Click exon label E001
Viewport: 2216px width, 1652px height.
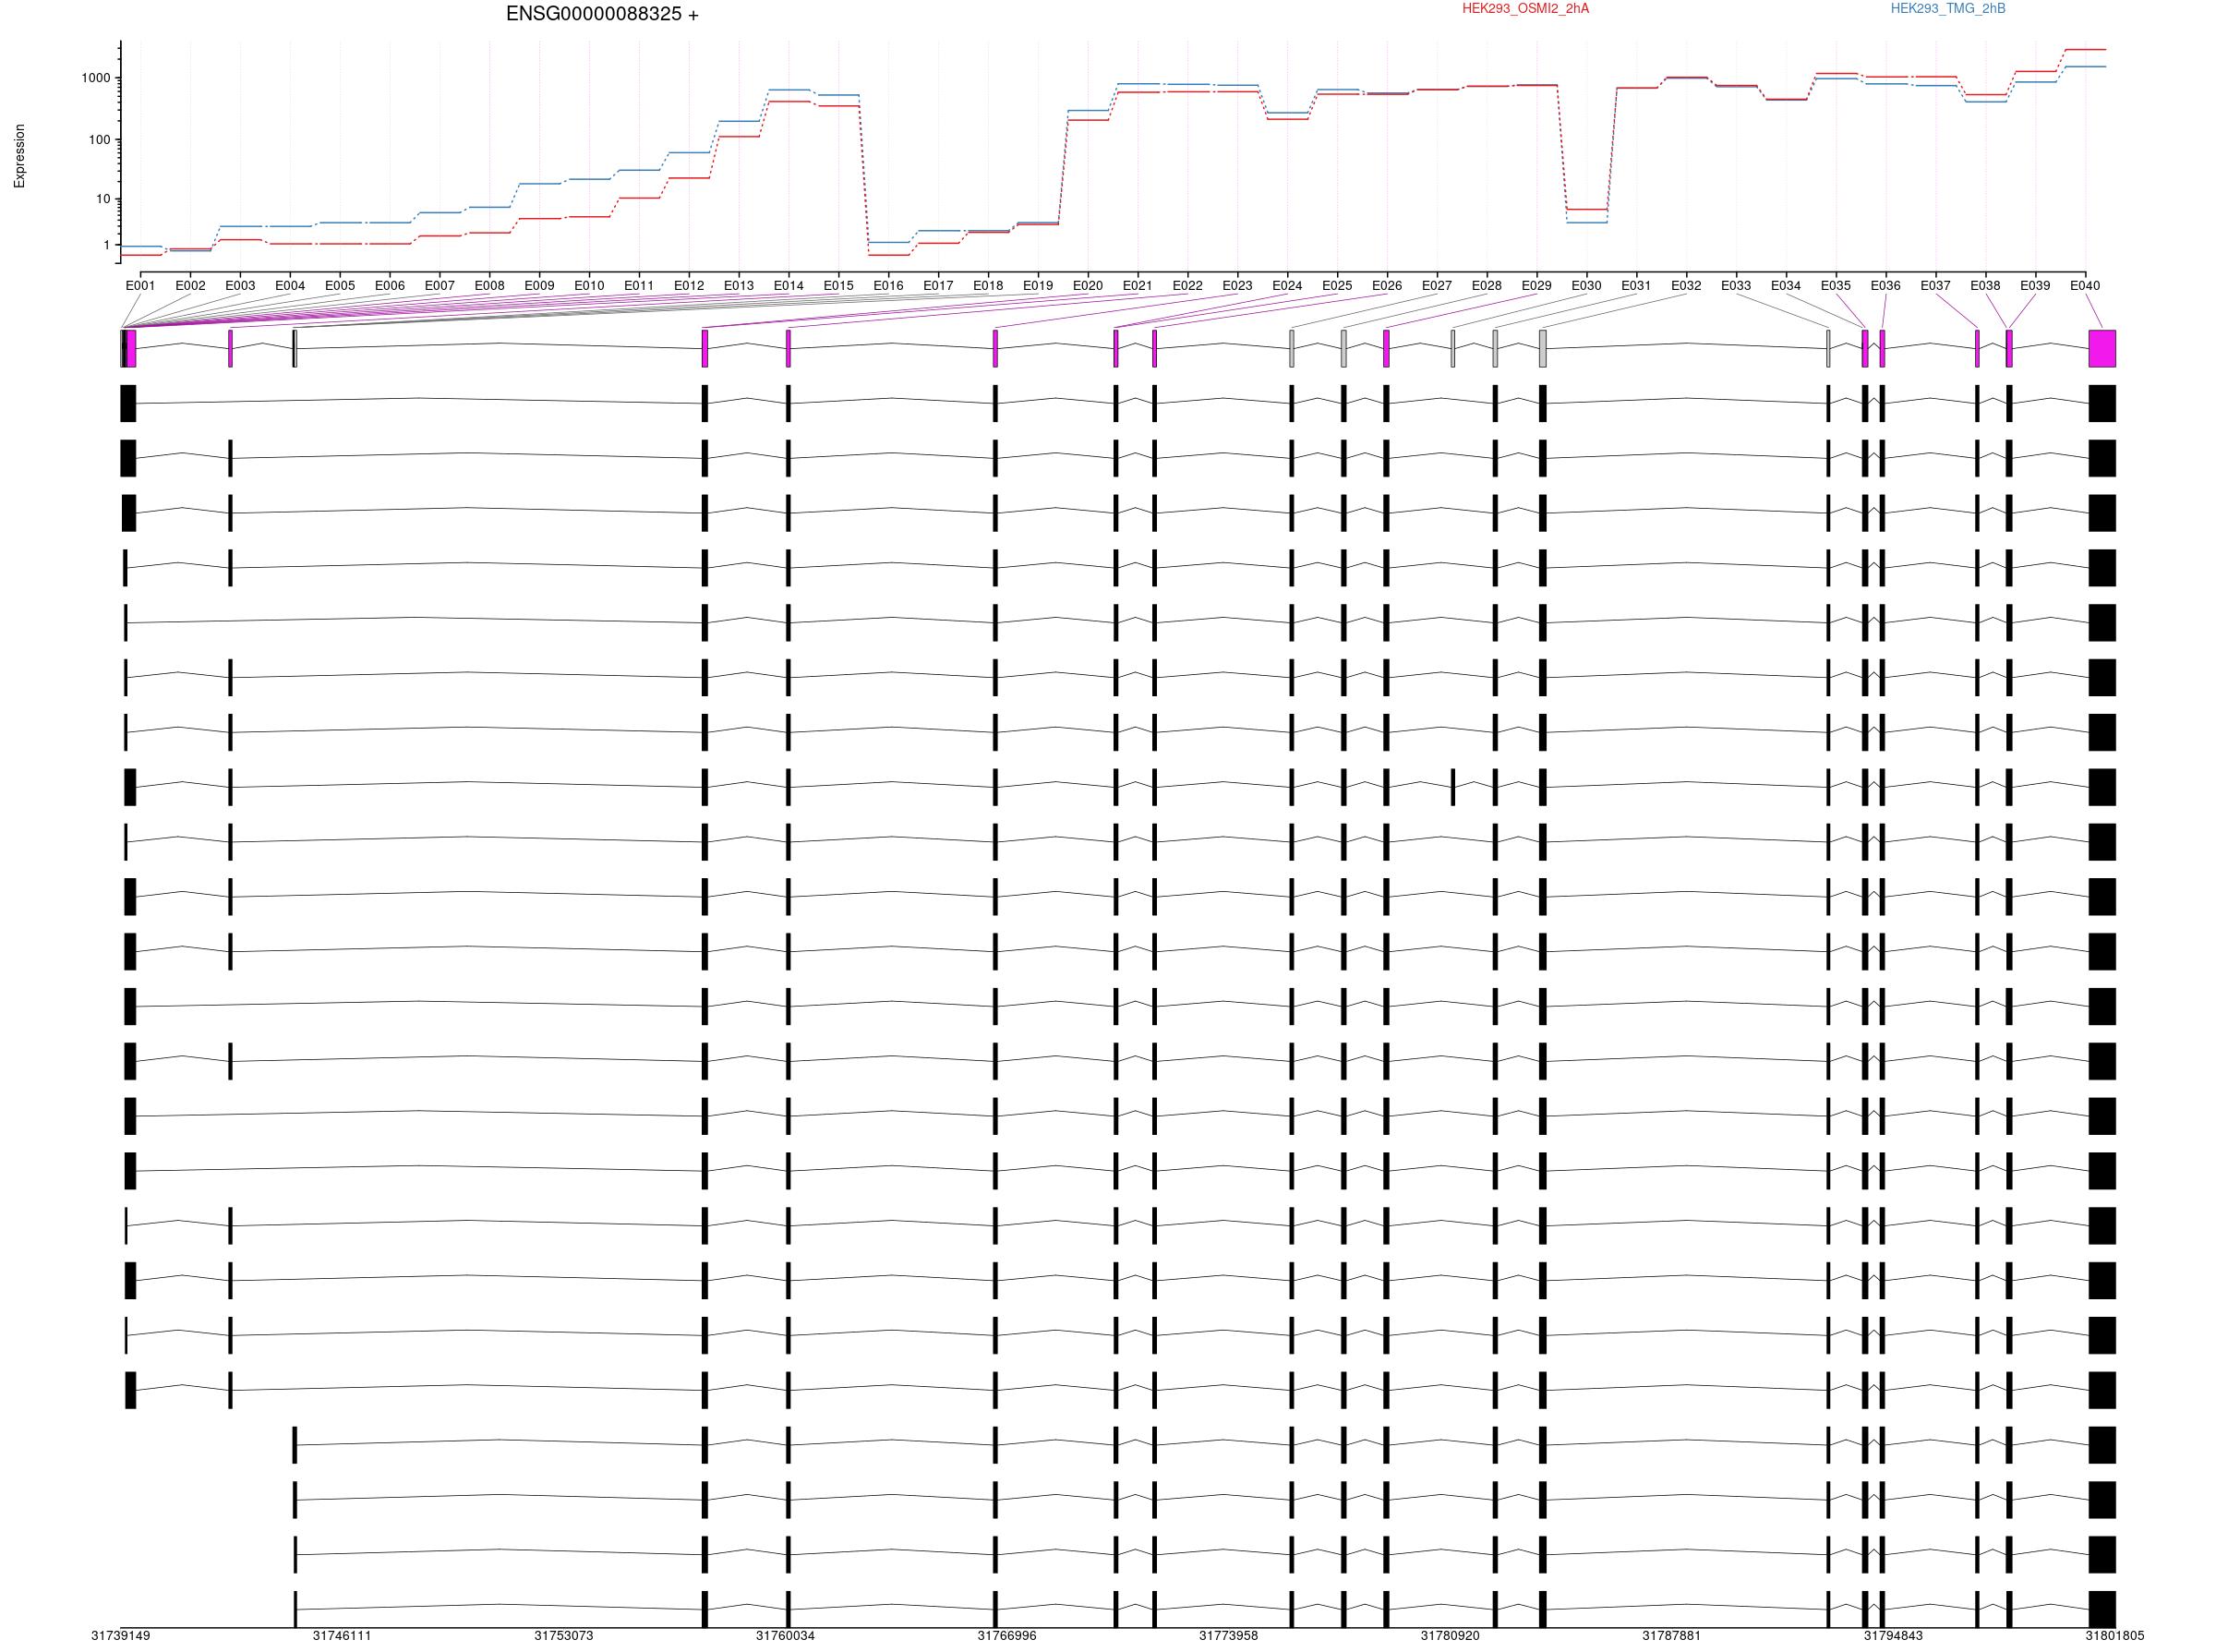(140, 286)
